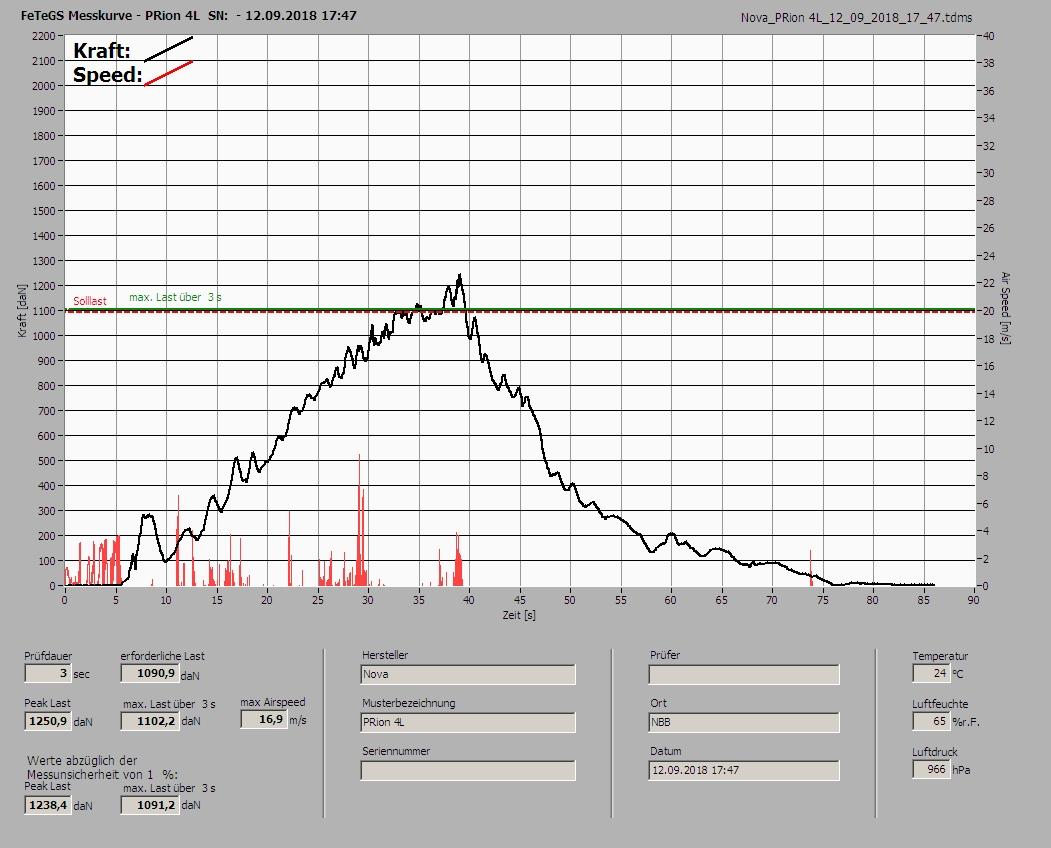The width and height of the screenshot is (1051, 848).
Task: Select the corrected Peak Last value 1238,4
Action: click(x=48, y=805)
